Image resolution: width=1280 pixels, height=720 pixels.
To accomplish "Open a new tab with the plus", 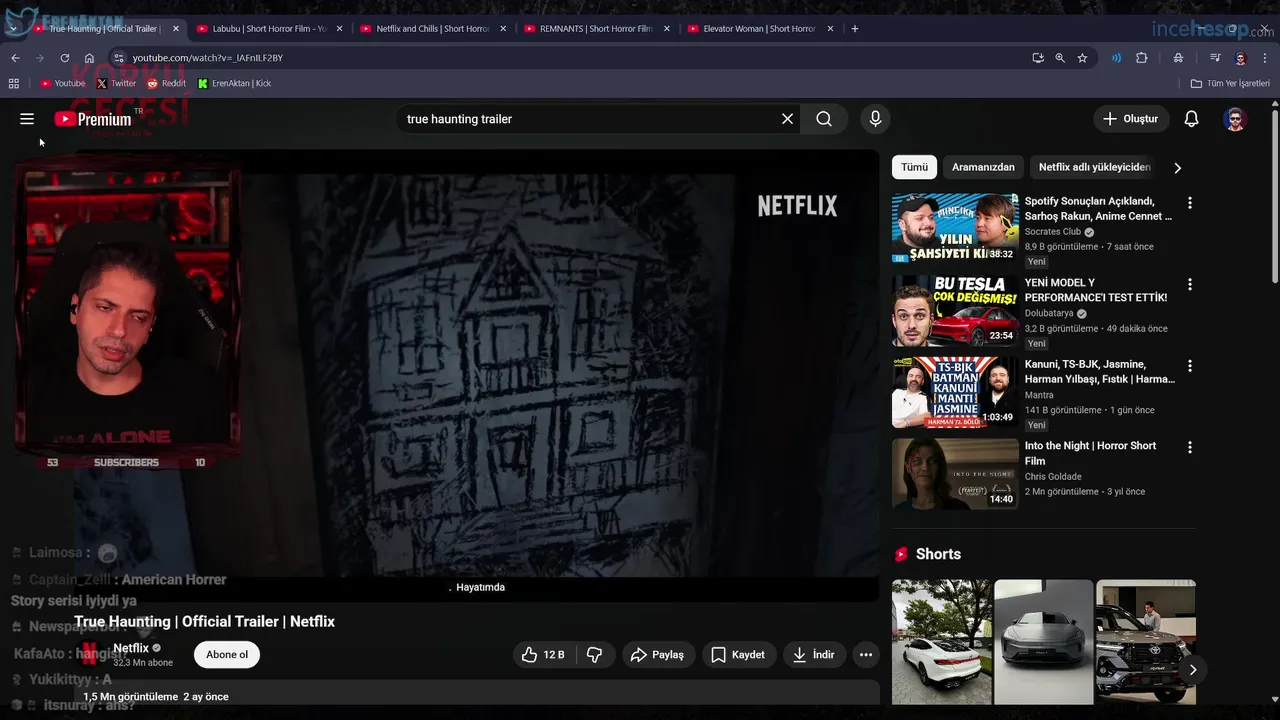I will (x=854, y=29).
